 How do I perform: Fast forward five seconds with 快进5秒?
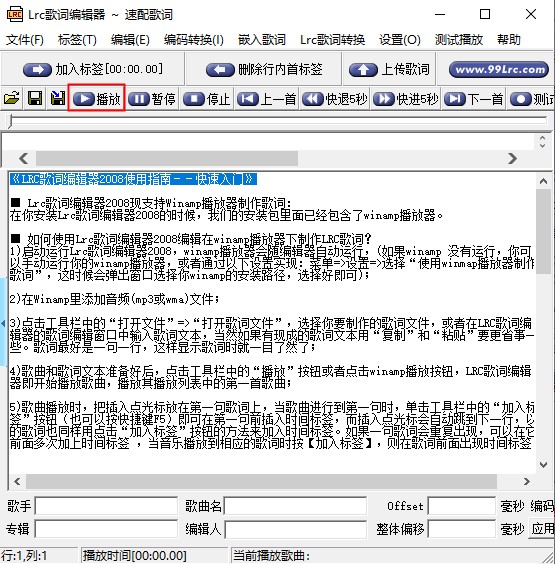tap(406, 99)
